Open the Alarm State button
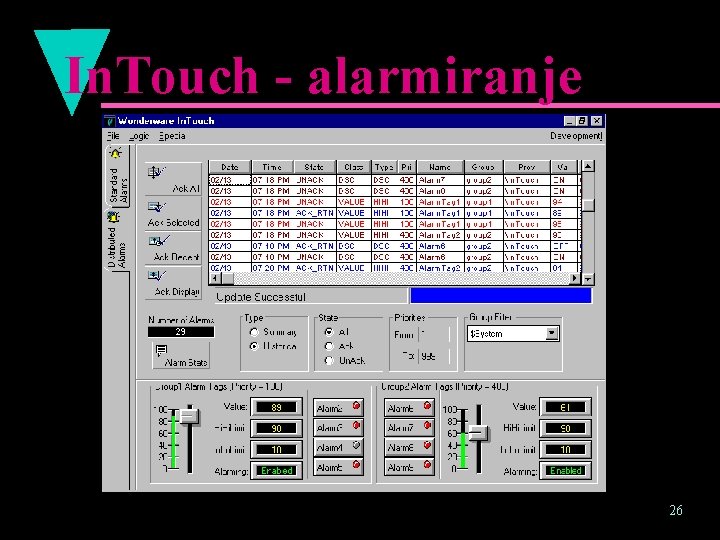Viewport: 720px width, 540px height. (181, 355)
